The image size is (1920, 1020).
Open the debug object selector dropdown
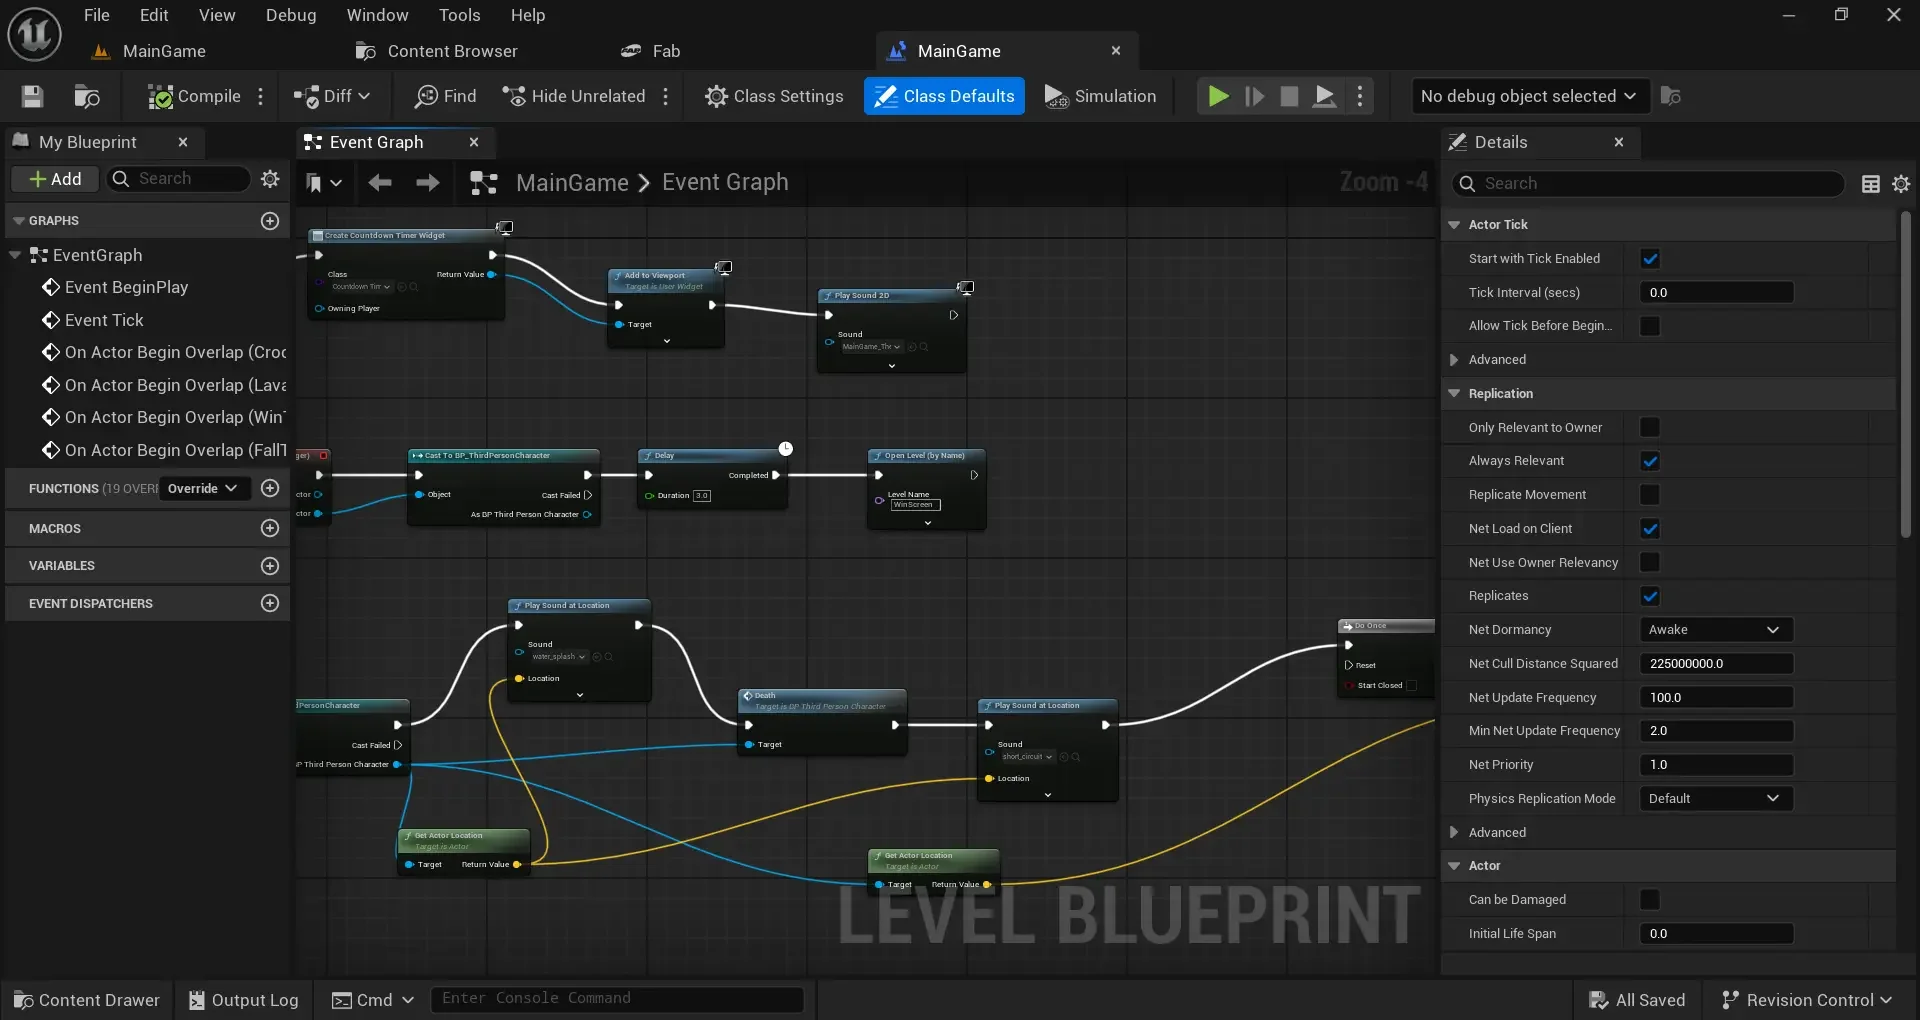pyautogui.click(x=1529, y=96)
